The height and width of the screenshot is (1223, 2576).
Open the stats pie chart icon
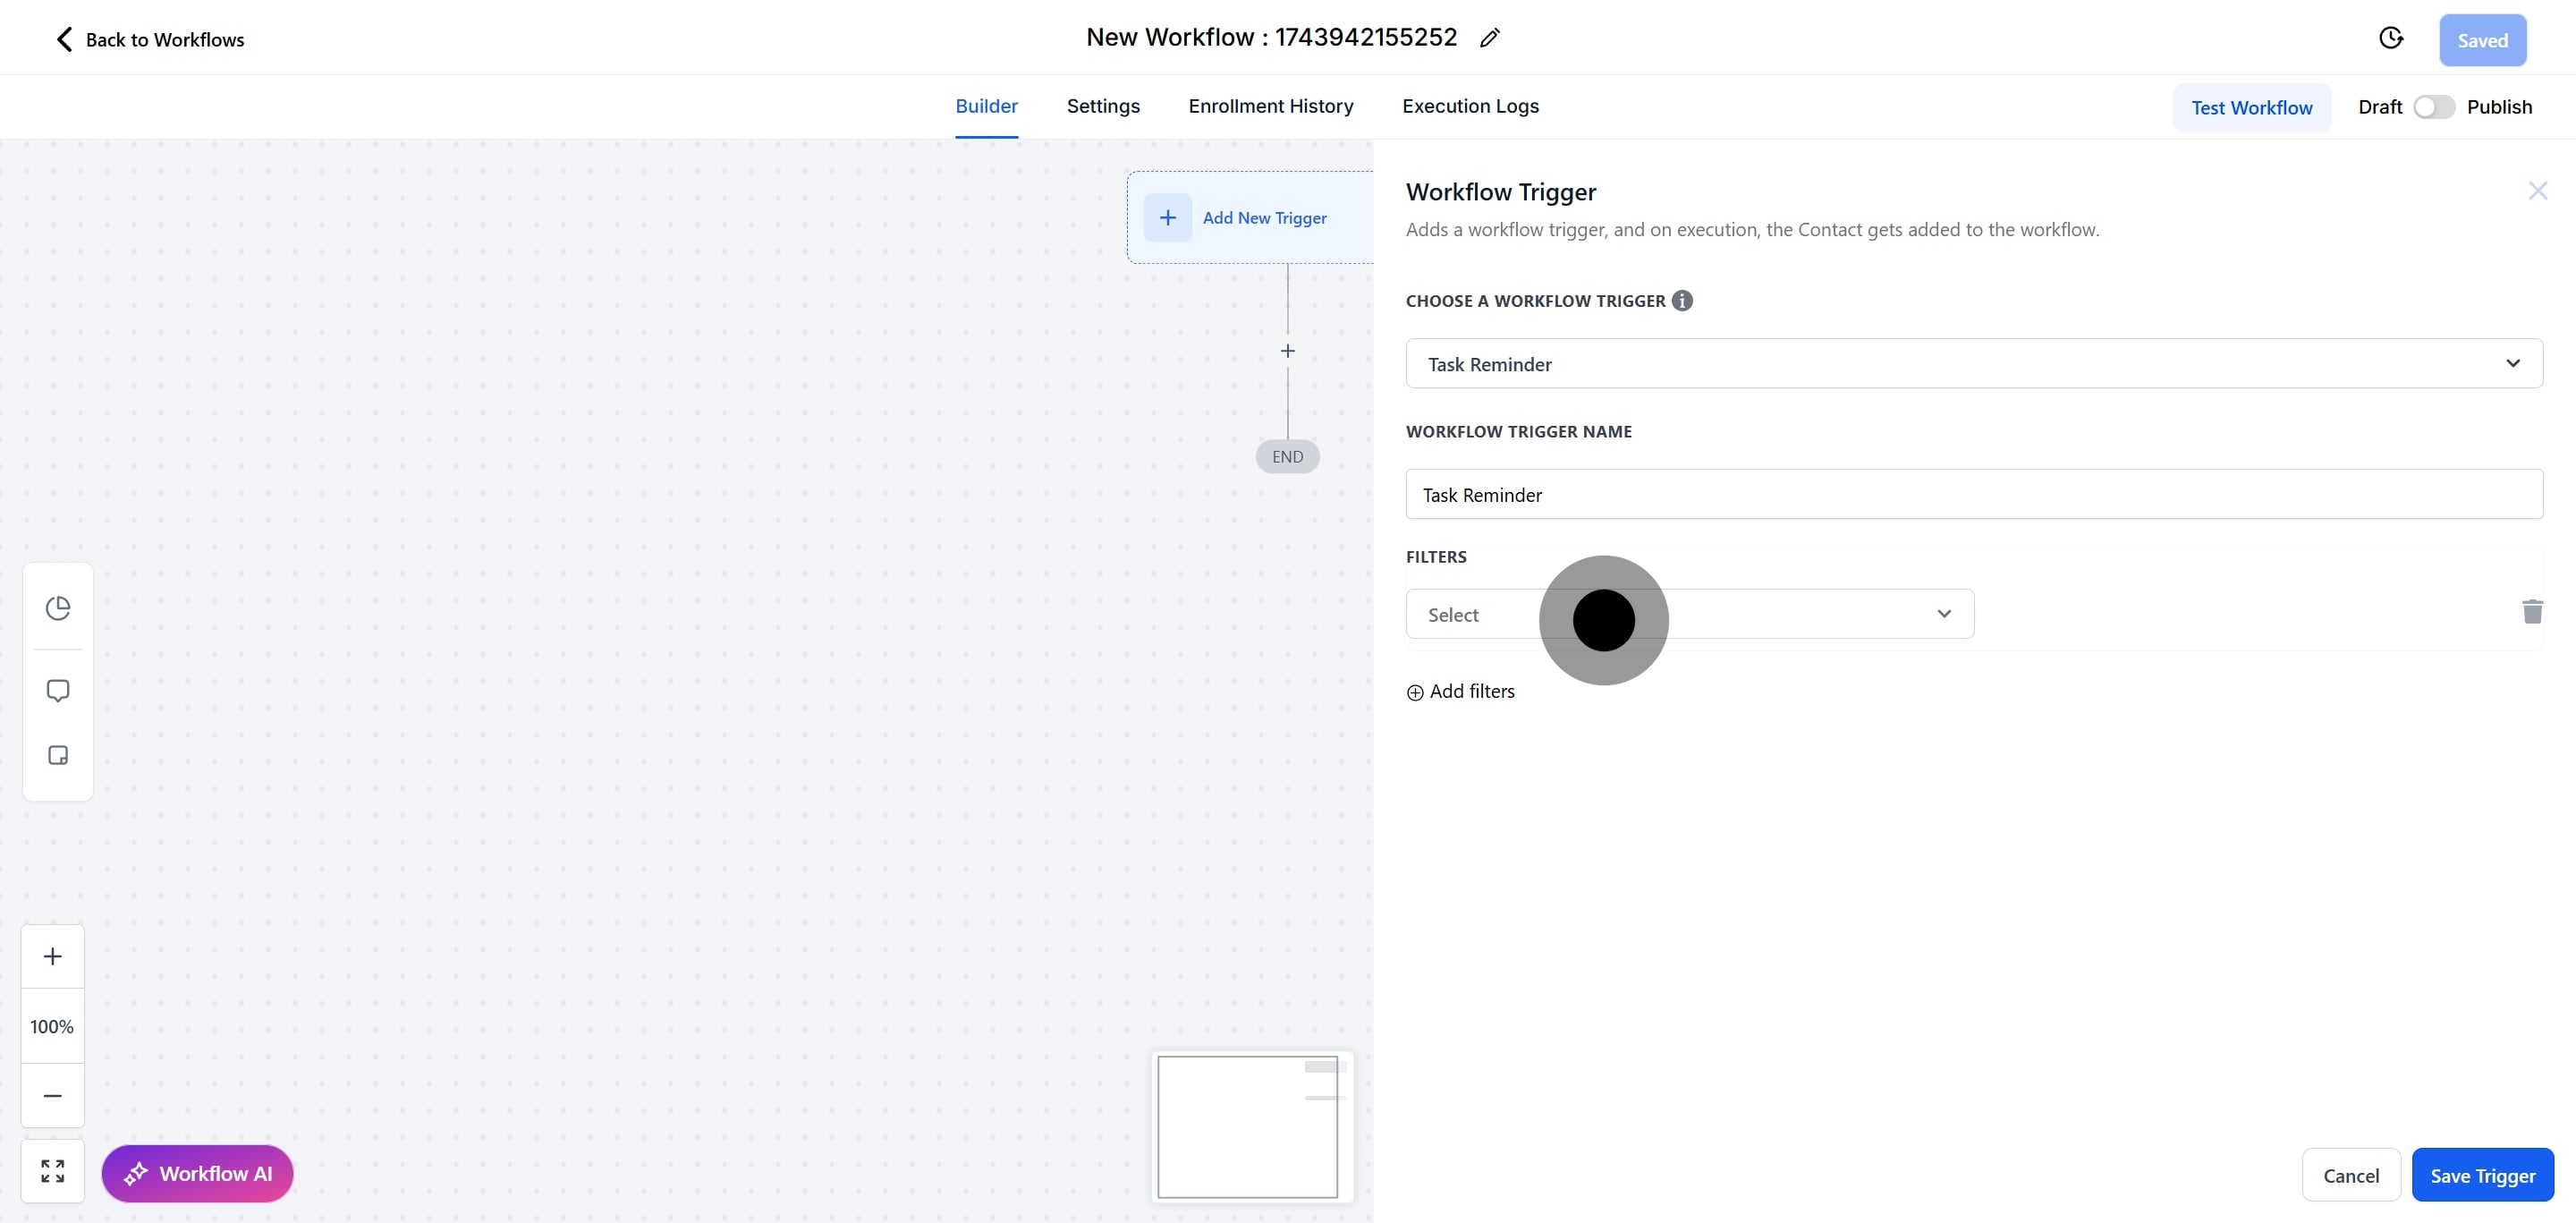(58, 608)
